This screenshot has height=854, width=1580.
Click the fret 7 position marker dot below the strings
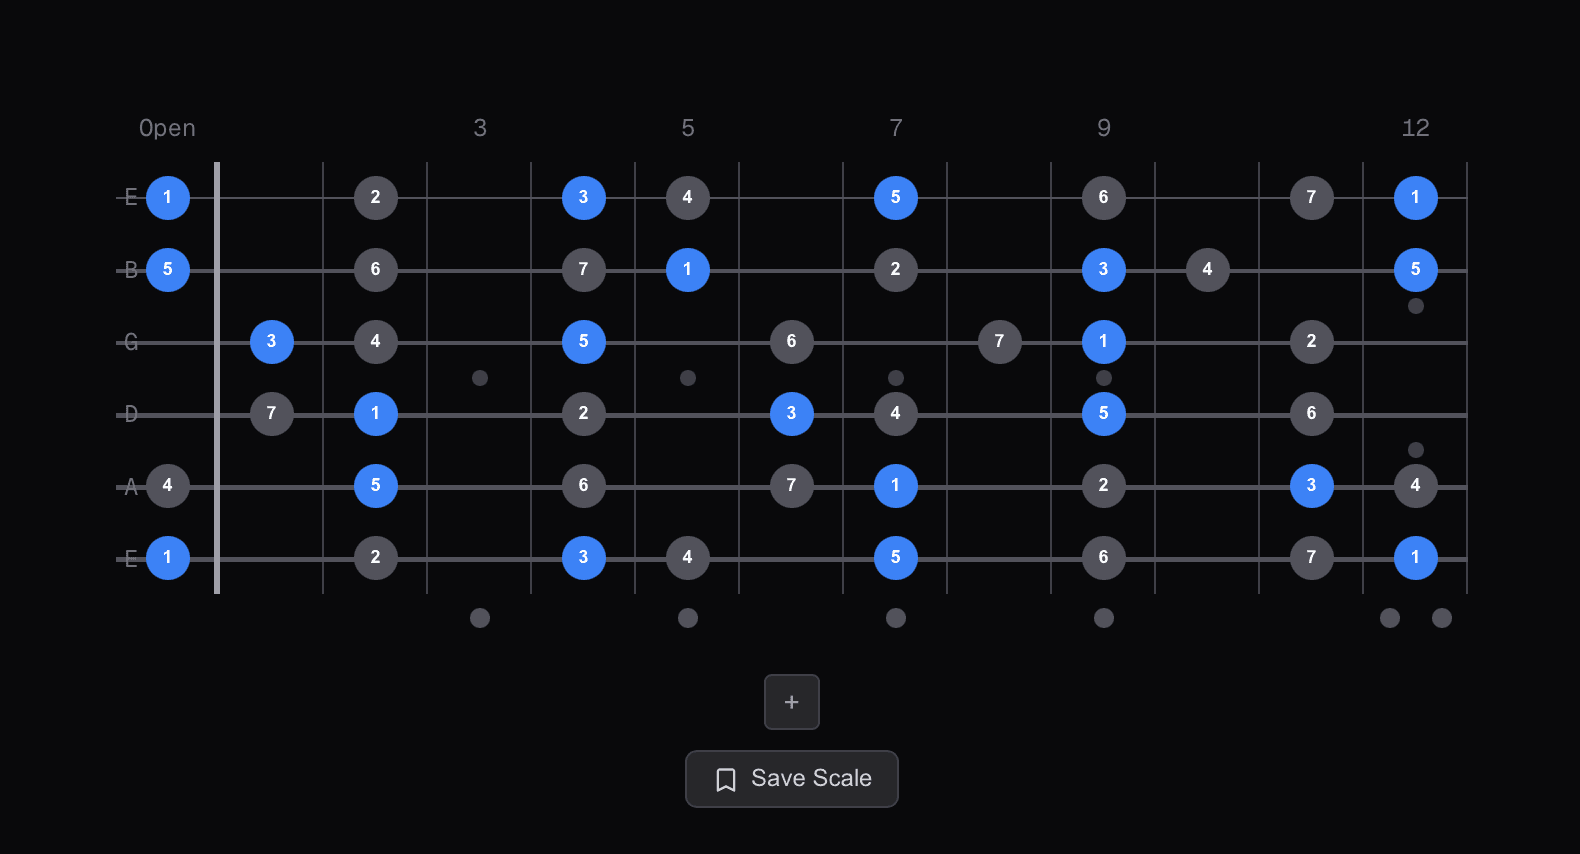pos(896,618)
